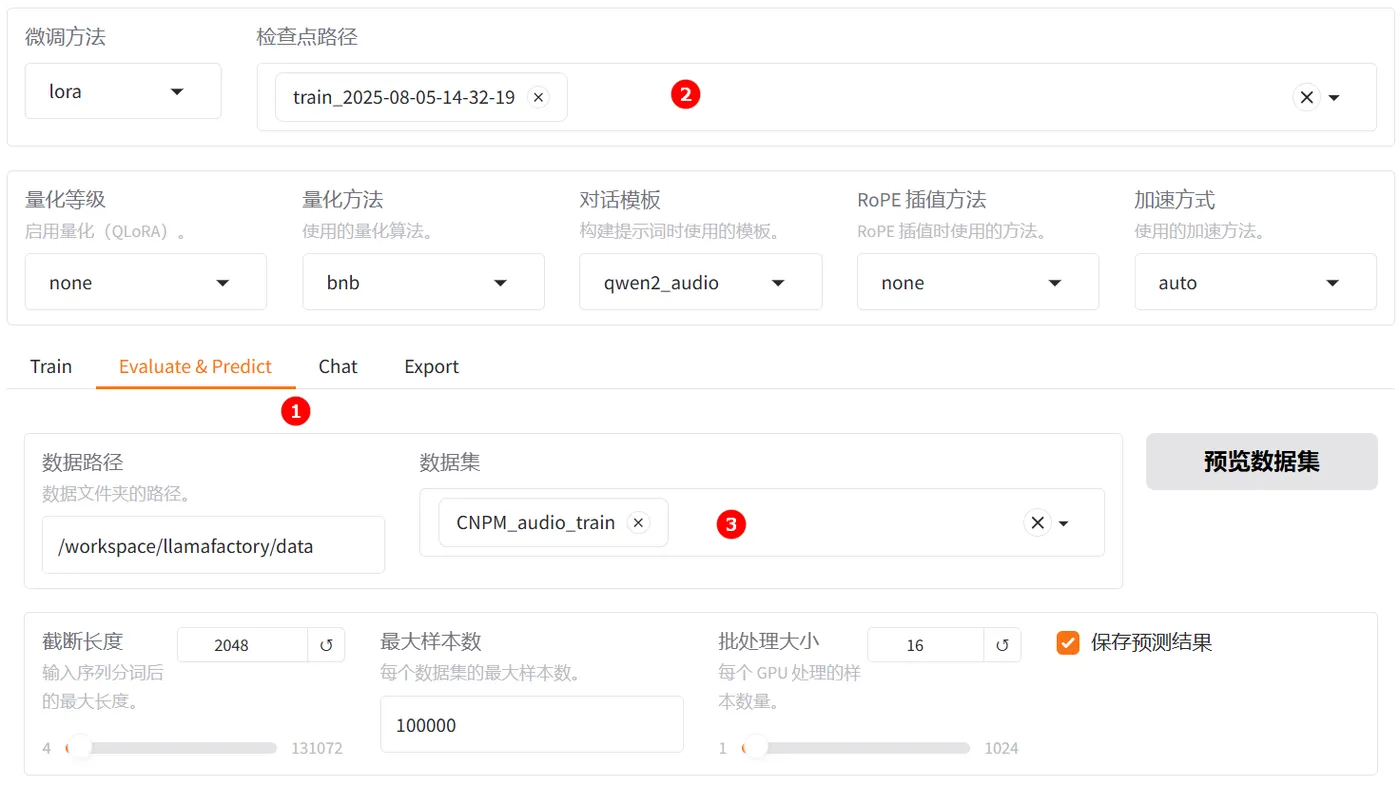Click the 最大样本数 label

coord(431,641)
